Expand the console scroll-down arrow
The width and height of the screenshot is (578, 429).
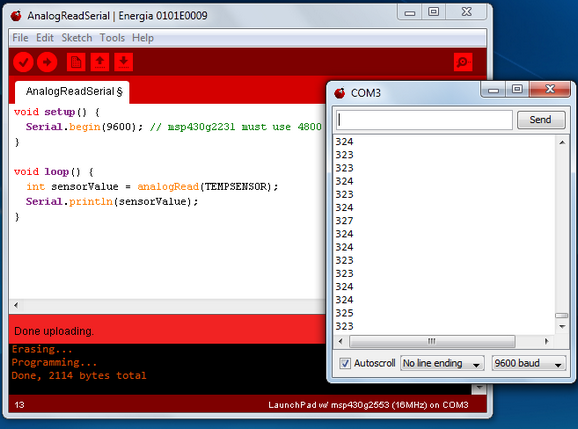click(479, 388)
